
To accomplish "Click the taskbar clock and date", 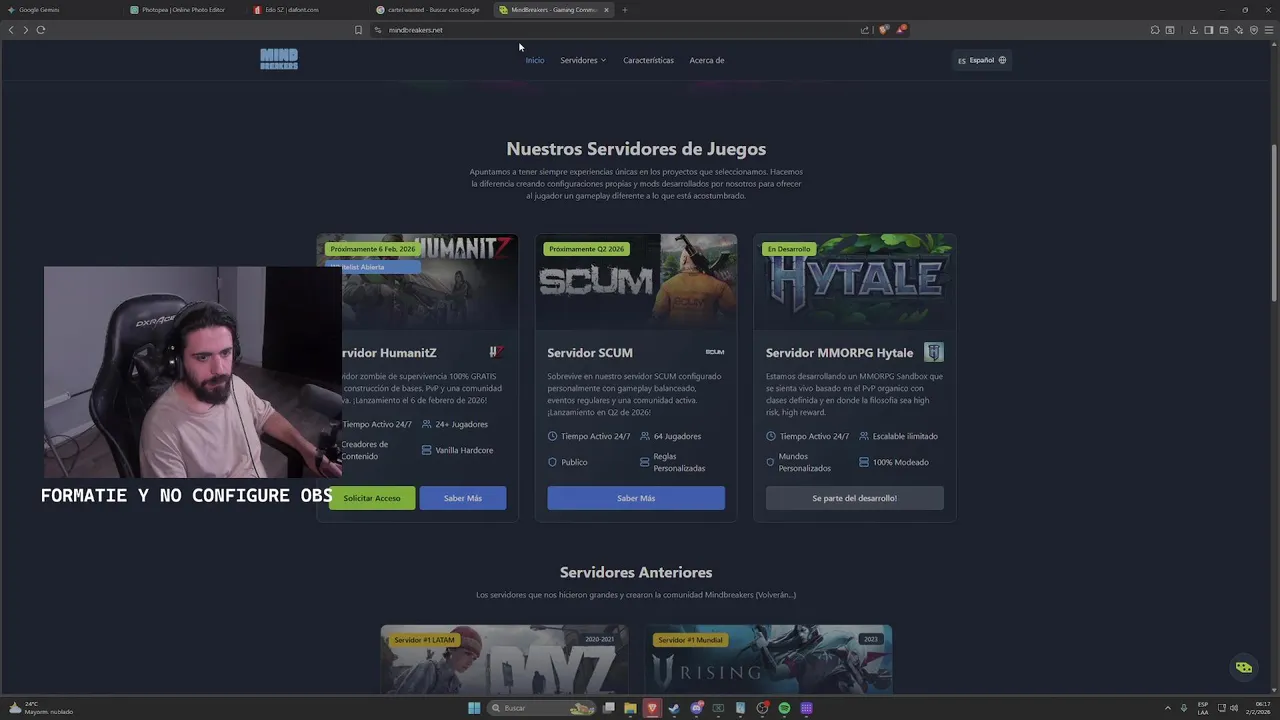I will pyautogui.click(x=1258, y=708).
